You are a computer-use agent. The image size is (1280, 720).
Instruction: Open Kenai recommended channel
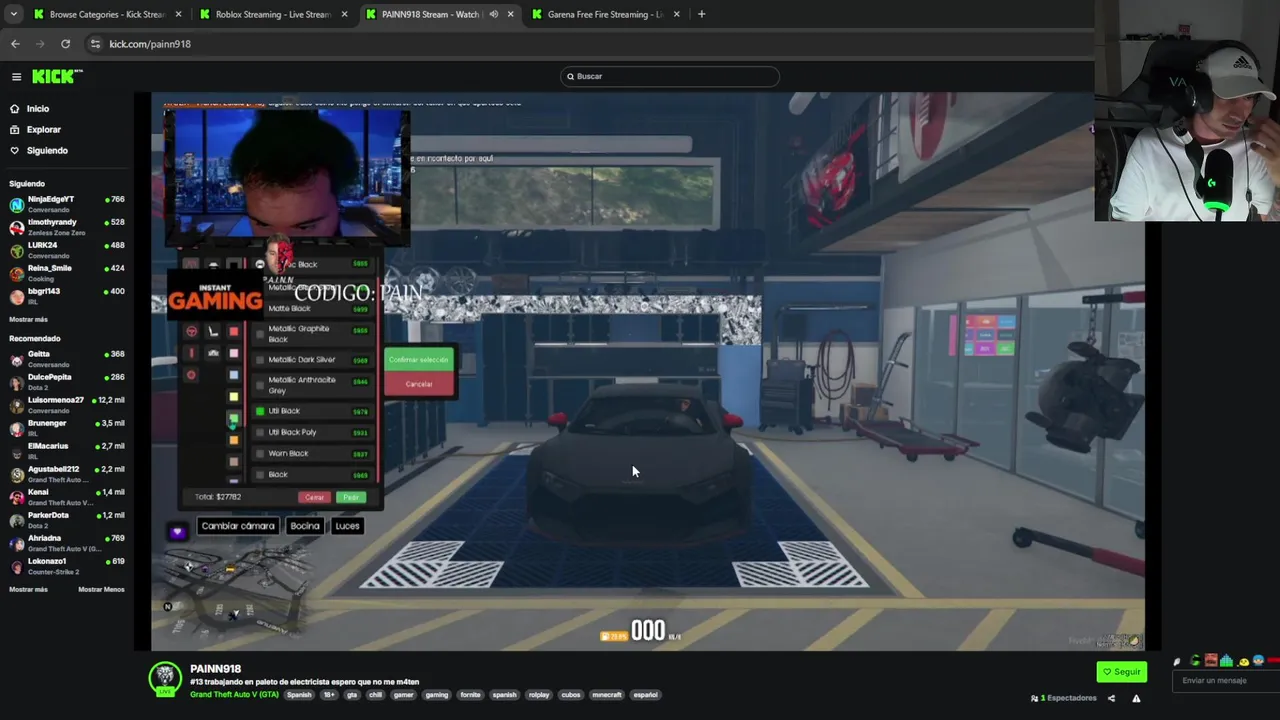(66, 497)
